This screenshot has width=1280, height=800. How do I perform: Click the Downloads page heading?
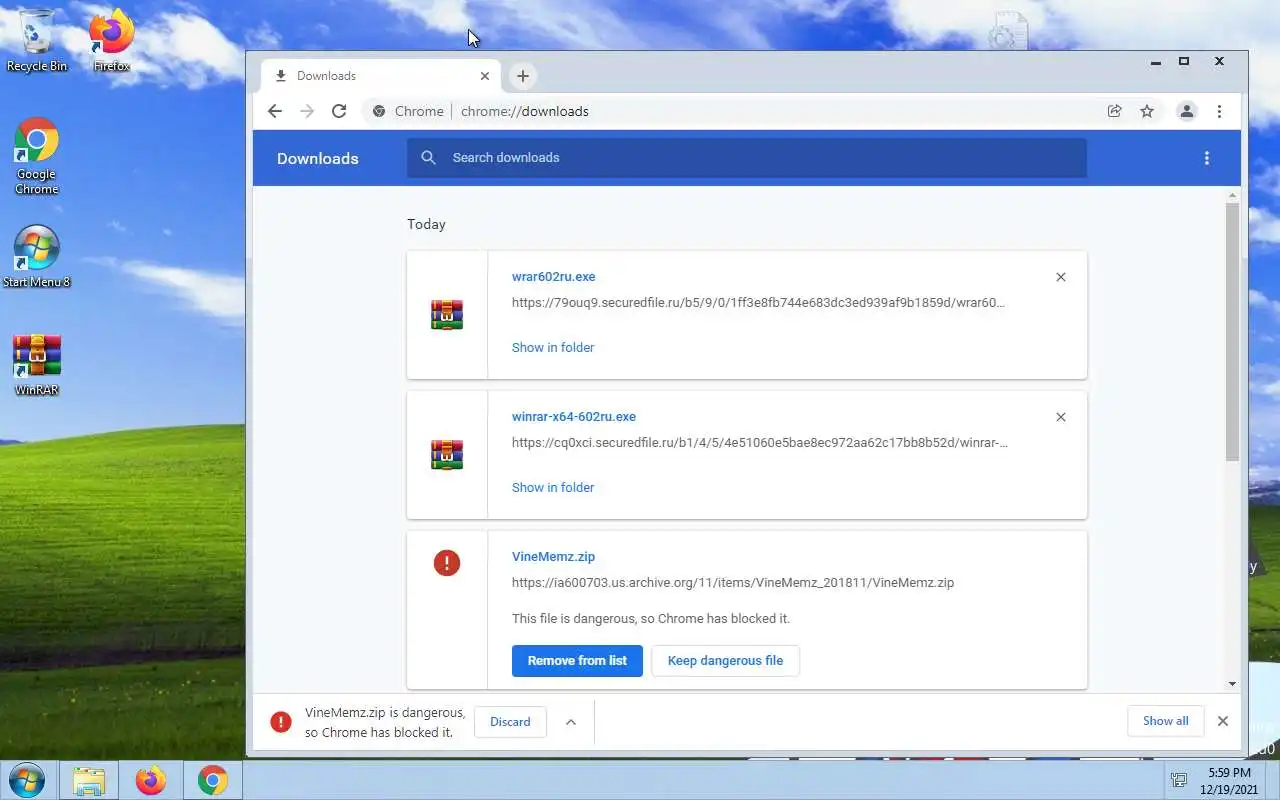tap(317, 158)
